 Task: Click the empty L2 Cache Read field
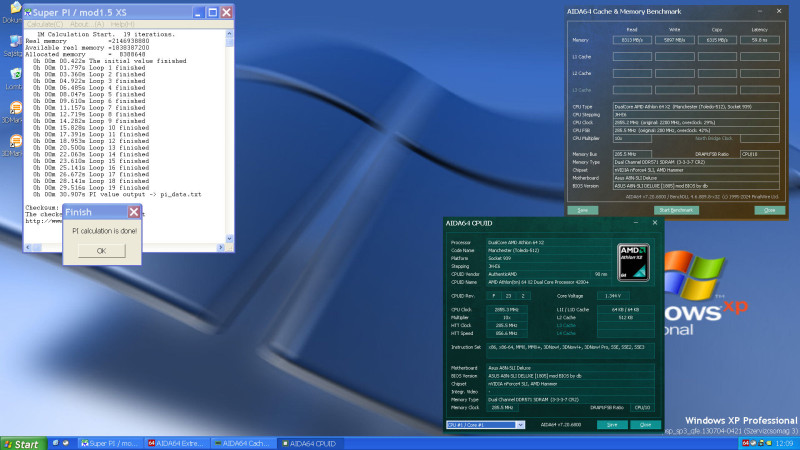pyautogui.click(x=632, y=73)
